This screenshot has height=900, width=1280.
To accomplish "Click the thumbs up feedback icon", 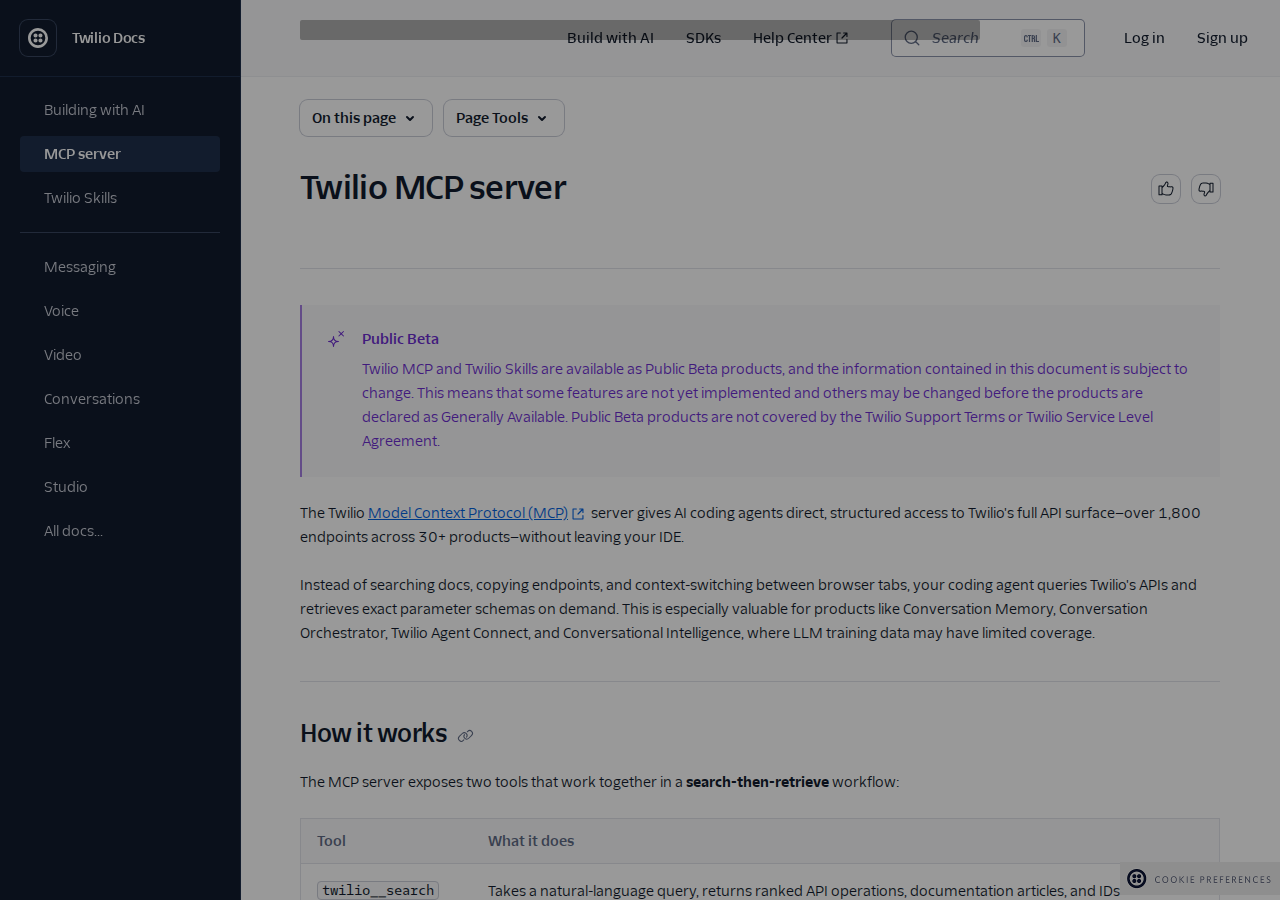I will (x=1166, y=189).
